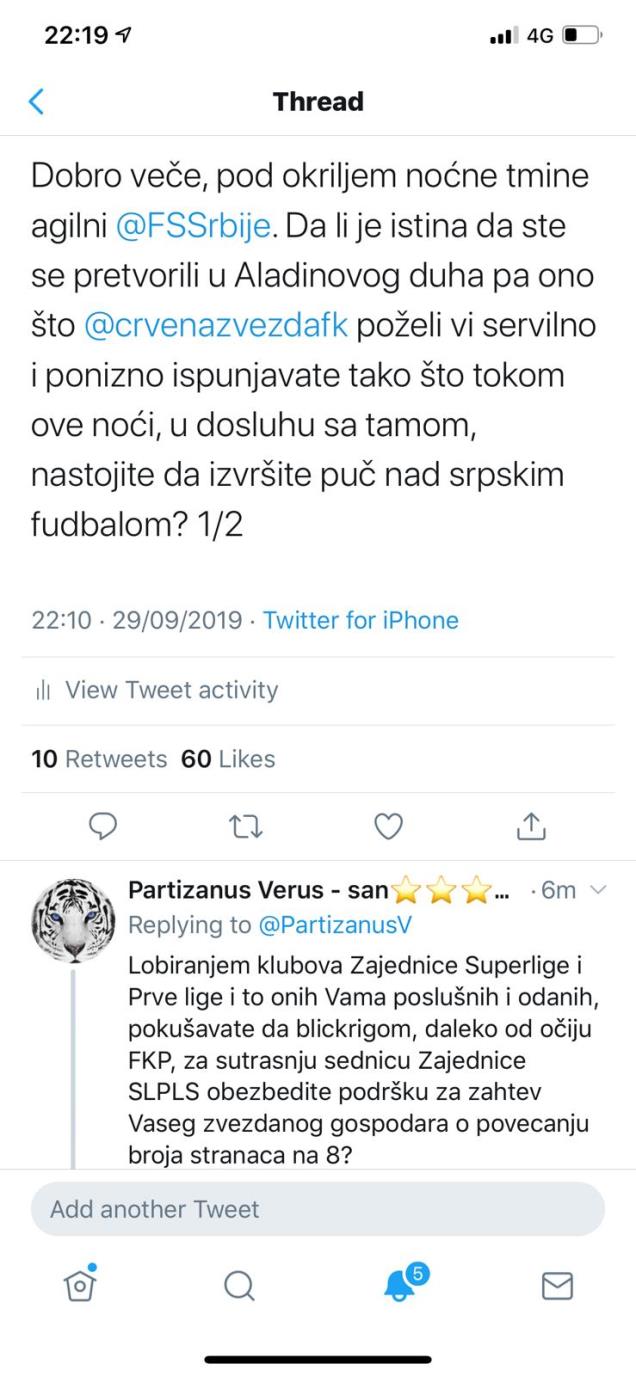This screenshot has height=1376, width=636.
Task: Reply to the main tweet
Action: 105,824
